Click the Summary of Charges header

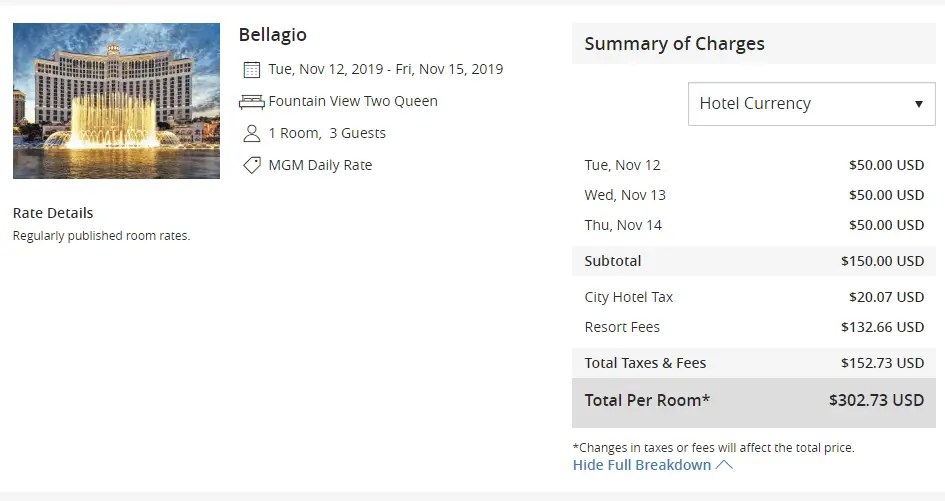tap(674, 44)
